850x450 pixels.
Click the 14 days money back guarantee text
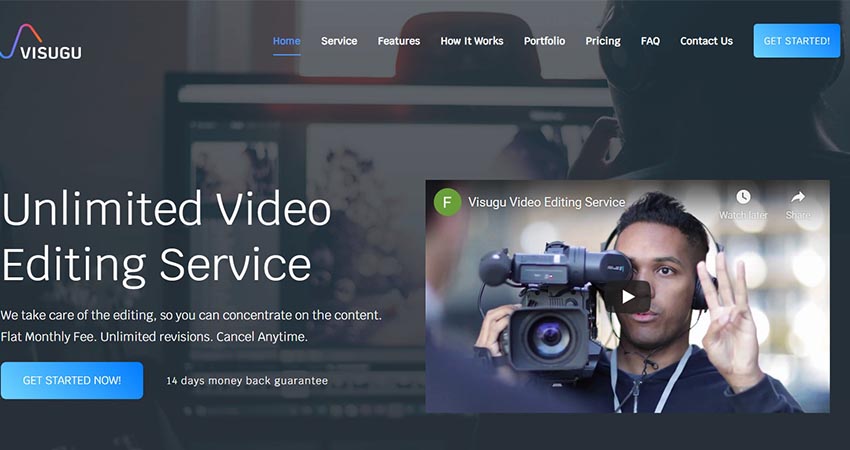[x=247, y=381]
